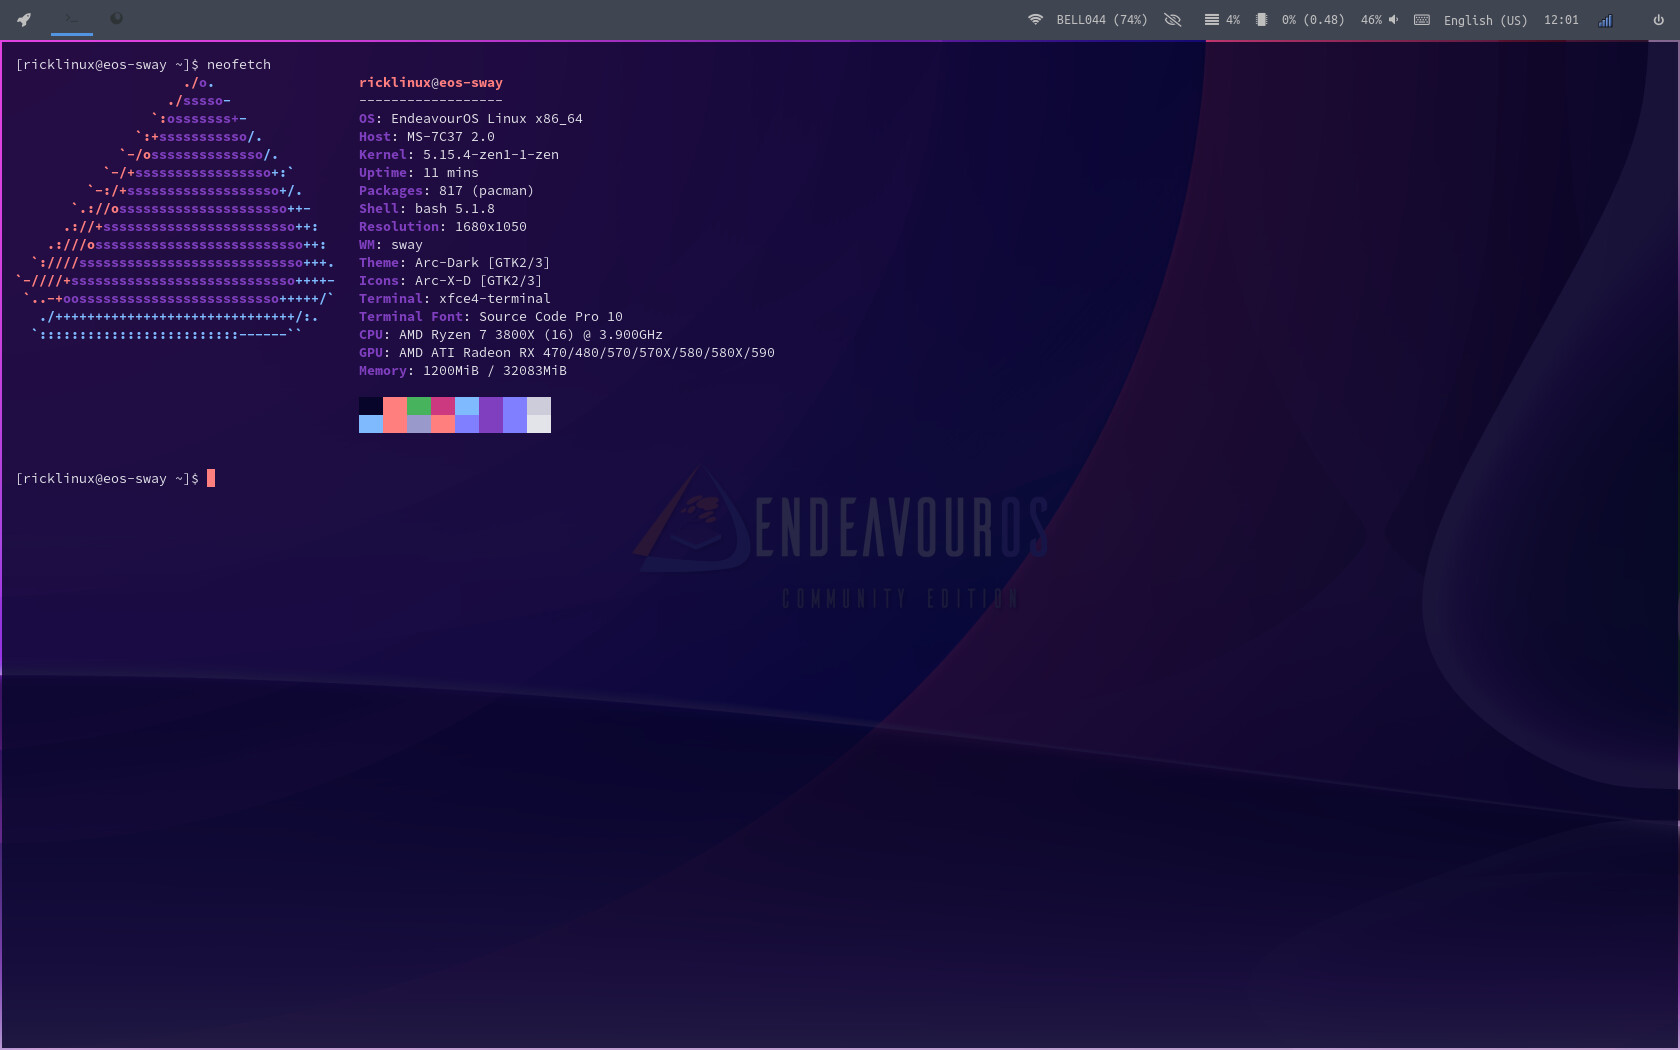Select the Memory: 1200MiB / 32083MiB line
This screenshot has height=1050, width=1680.
click(x=463, y=370)
